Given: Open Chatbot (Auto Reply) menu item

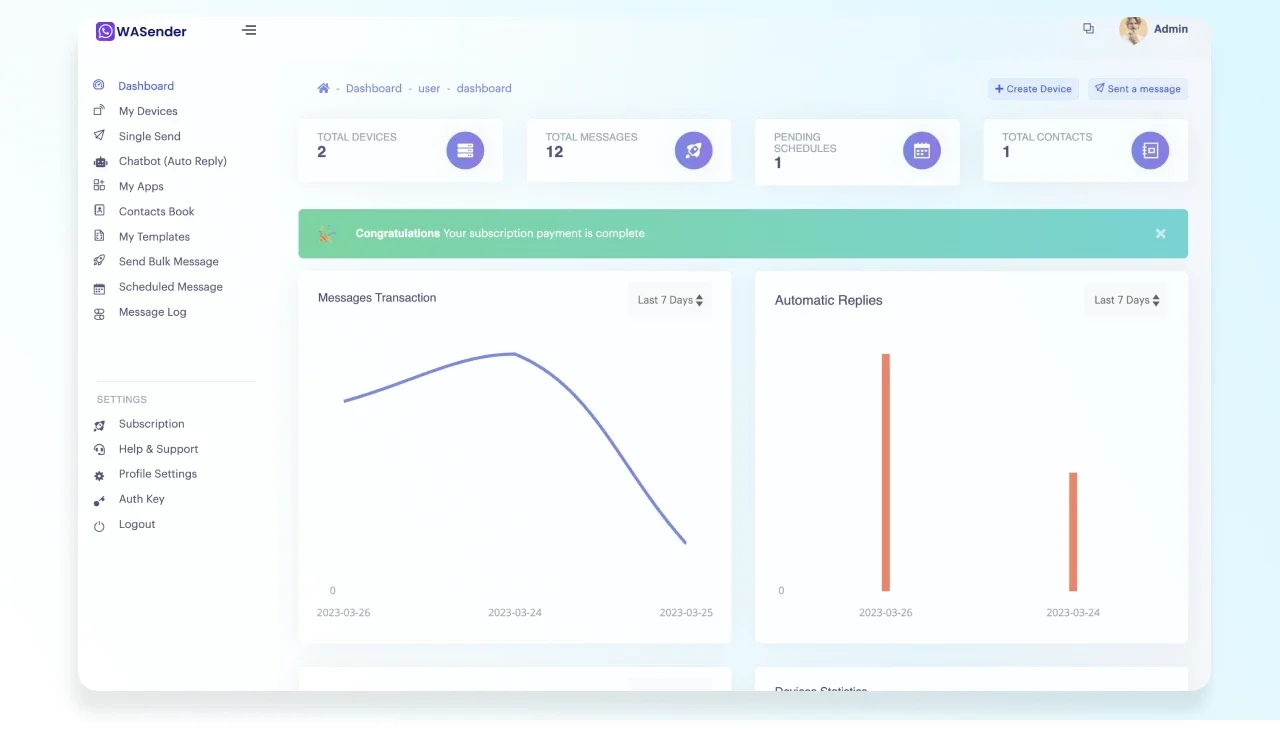Looking at the screenshot, I should click(173, 161).
